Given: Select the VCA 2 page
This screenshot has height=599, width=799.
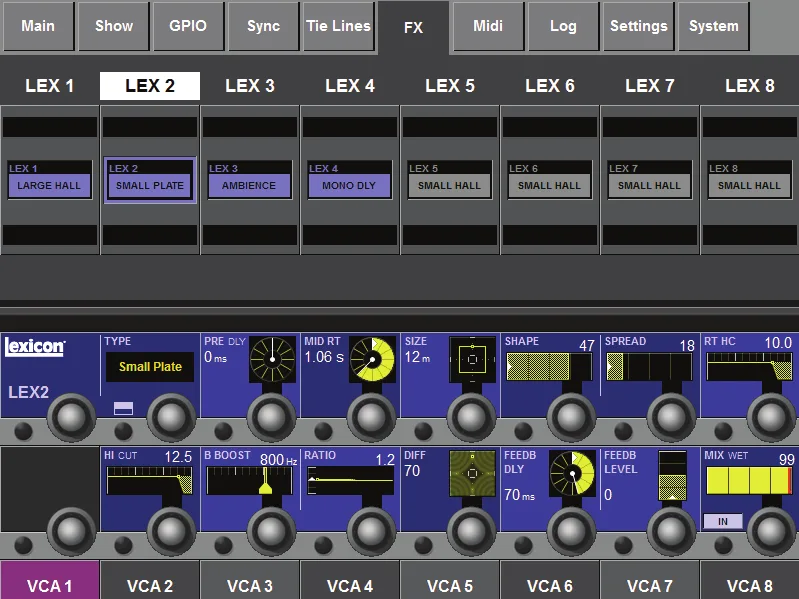Looking at the screenshot, I should (x=150, y=580).
